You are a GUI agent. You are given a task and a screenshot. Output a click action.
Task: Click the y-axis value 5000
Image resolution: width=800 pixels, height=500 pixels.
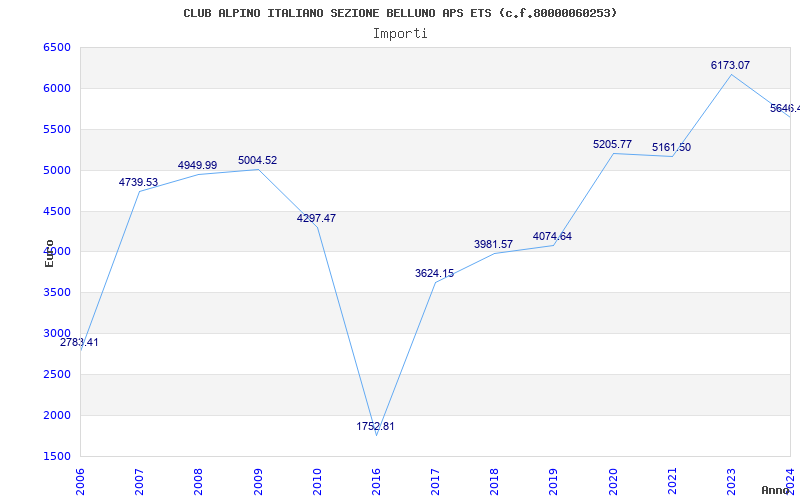57,170
